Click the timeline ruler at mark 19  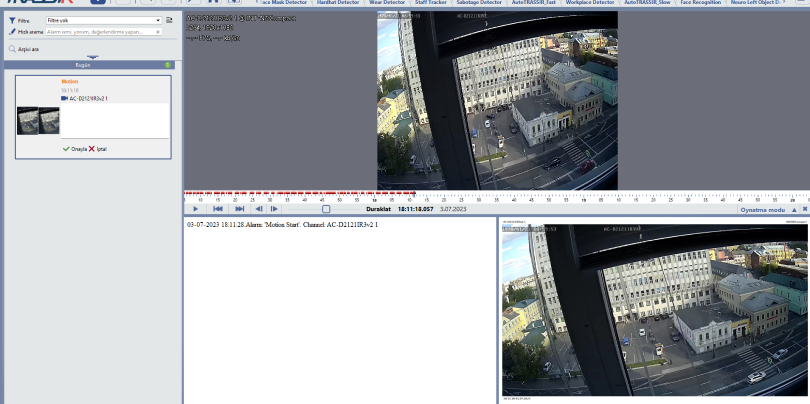click(x=584, y=199)
